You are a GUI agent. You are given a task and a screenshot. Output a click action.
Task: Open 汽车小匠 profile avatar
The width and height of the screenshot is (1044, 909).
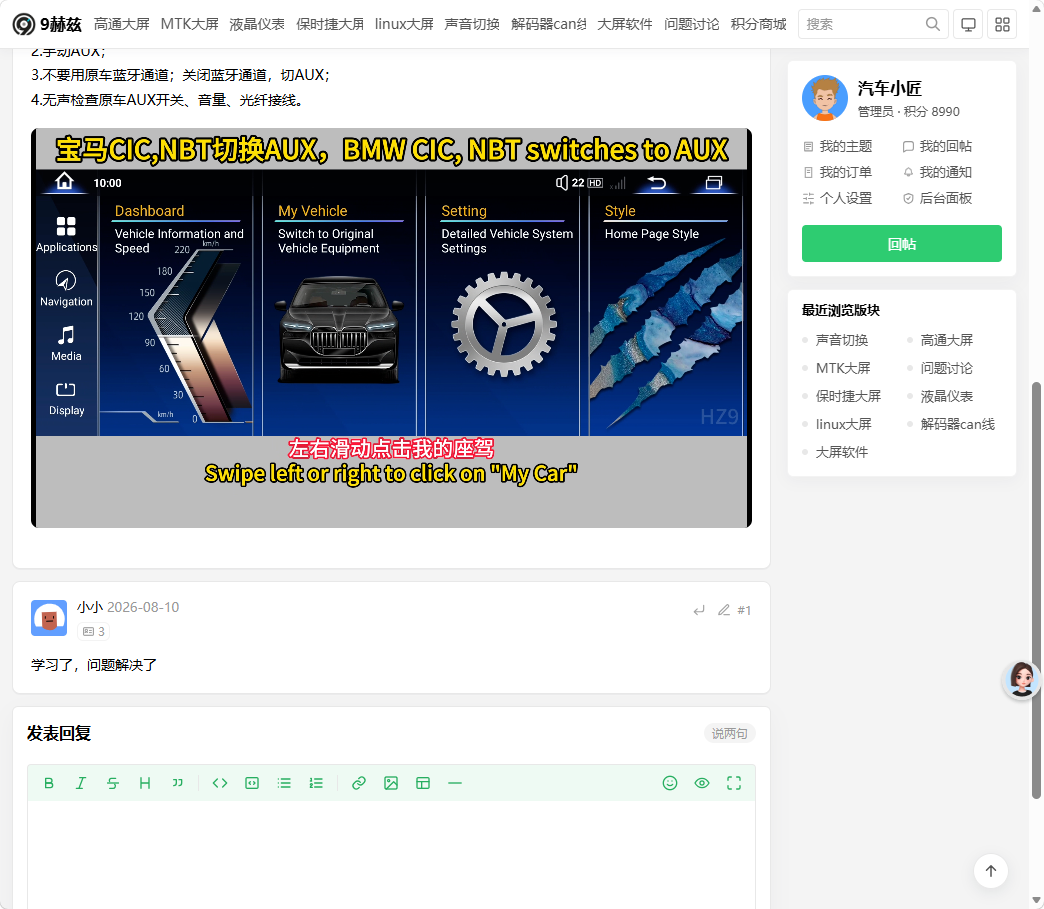coord(825,98)
